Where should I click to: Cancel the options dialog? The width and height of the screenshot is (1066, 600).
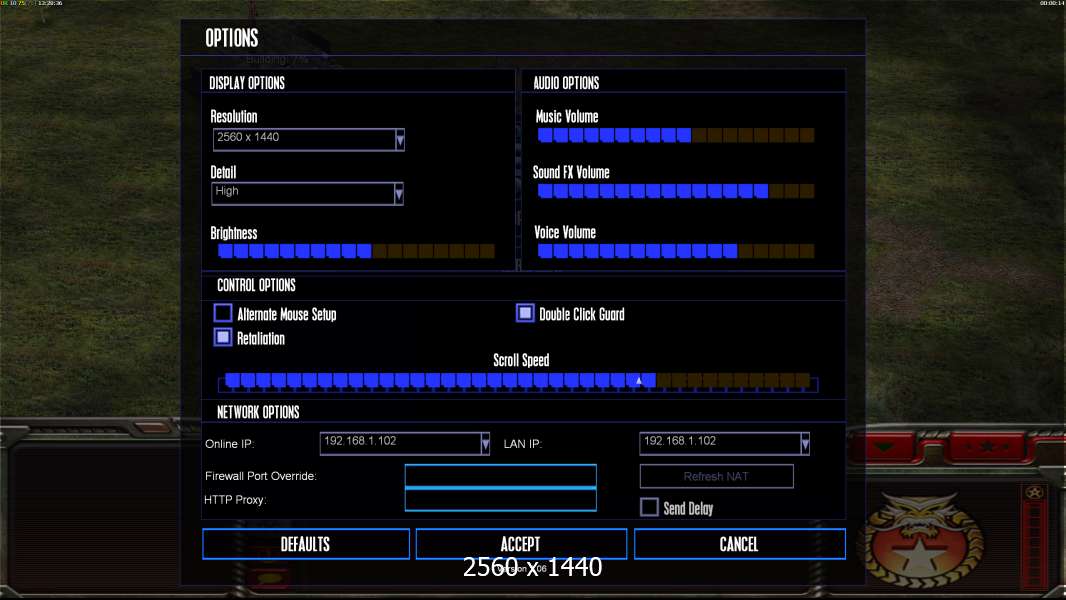[x=740, y=544]
